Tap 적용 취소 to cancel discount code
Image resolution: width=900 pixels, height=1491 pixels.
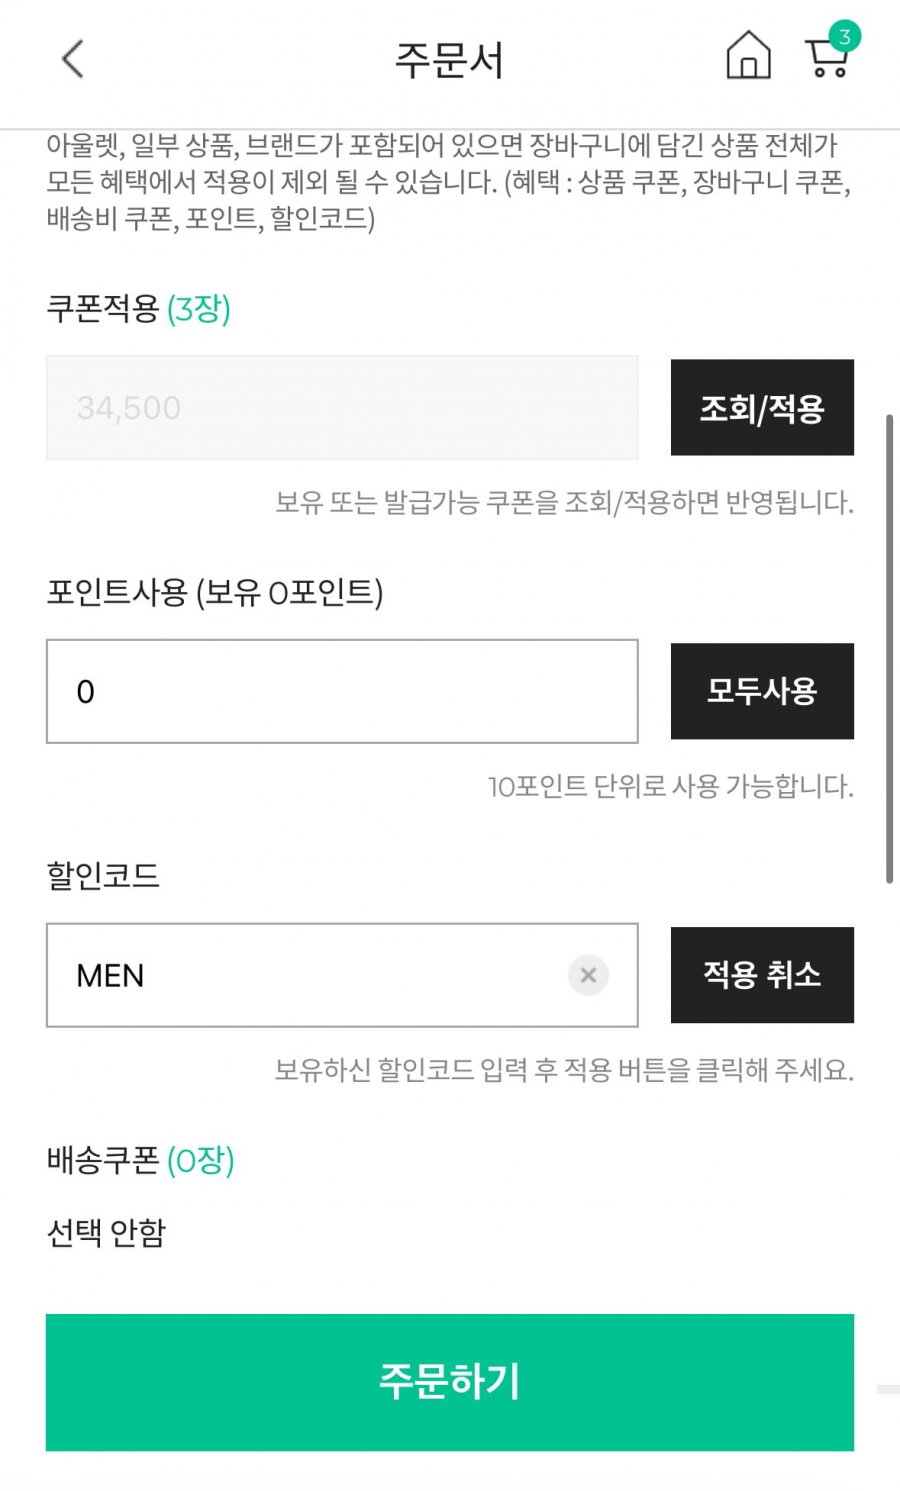[x=762, y=975]
